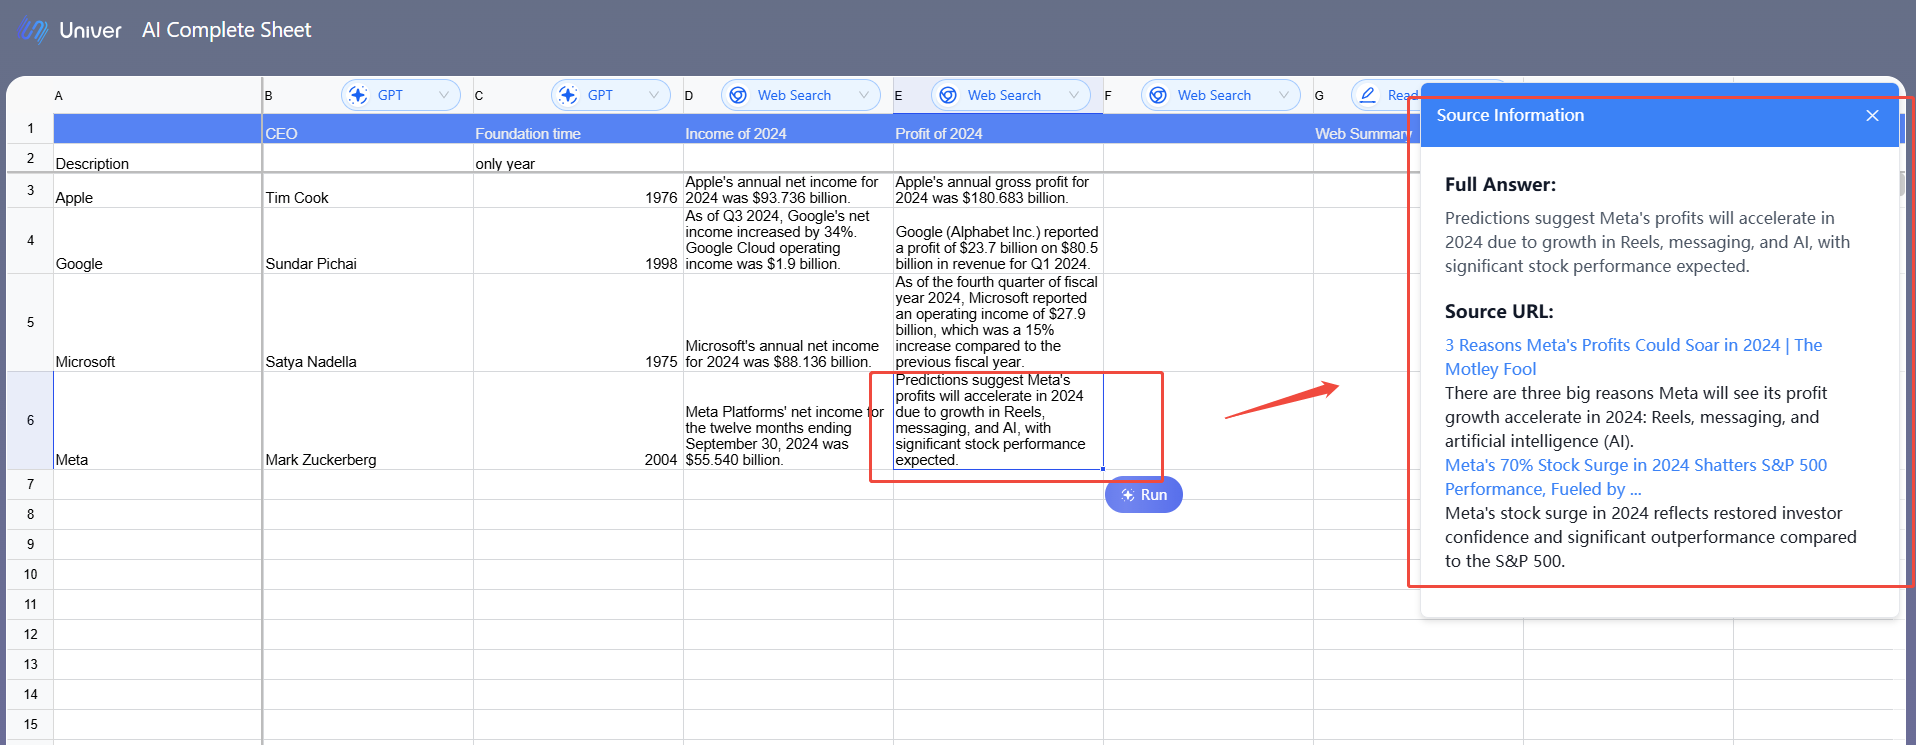
Task: Select the Meta Platforms' net income cell
Action: 788,421
